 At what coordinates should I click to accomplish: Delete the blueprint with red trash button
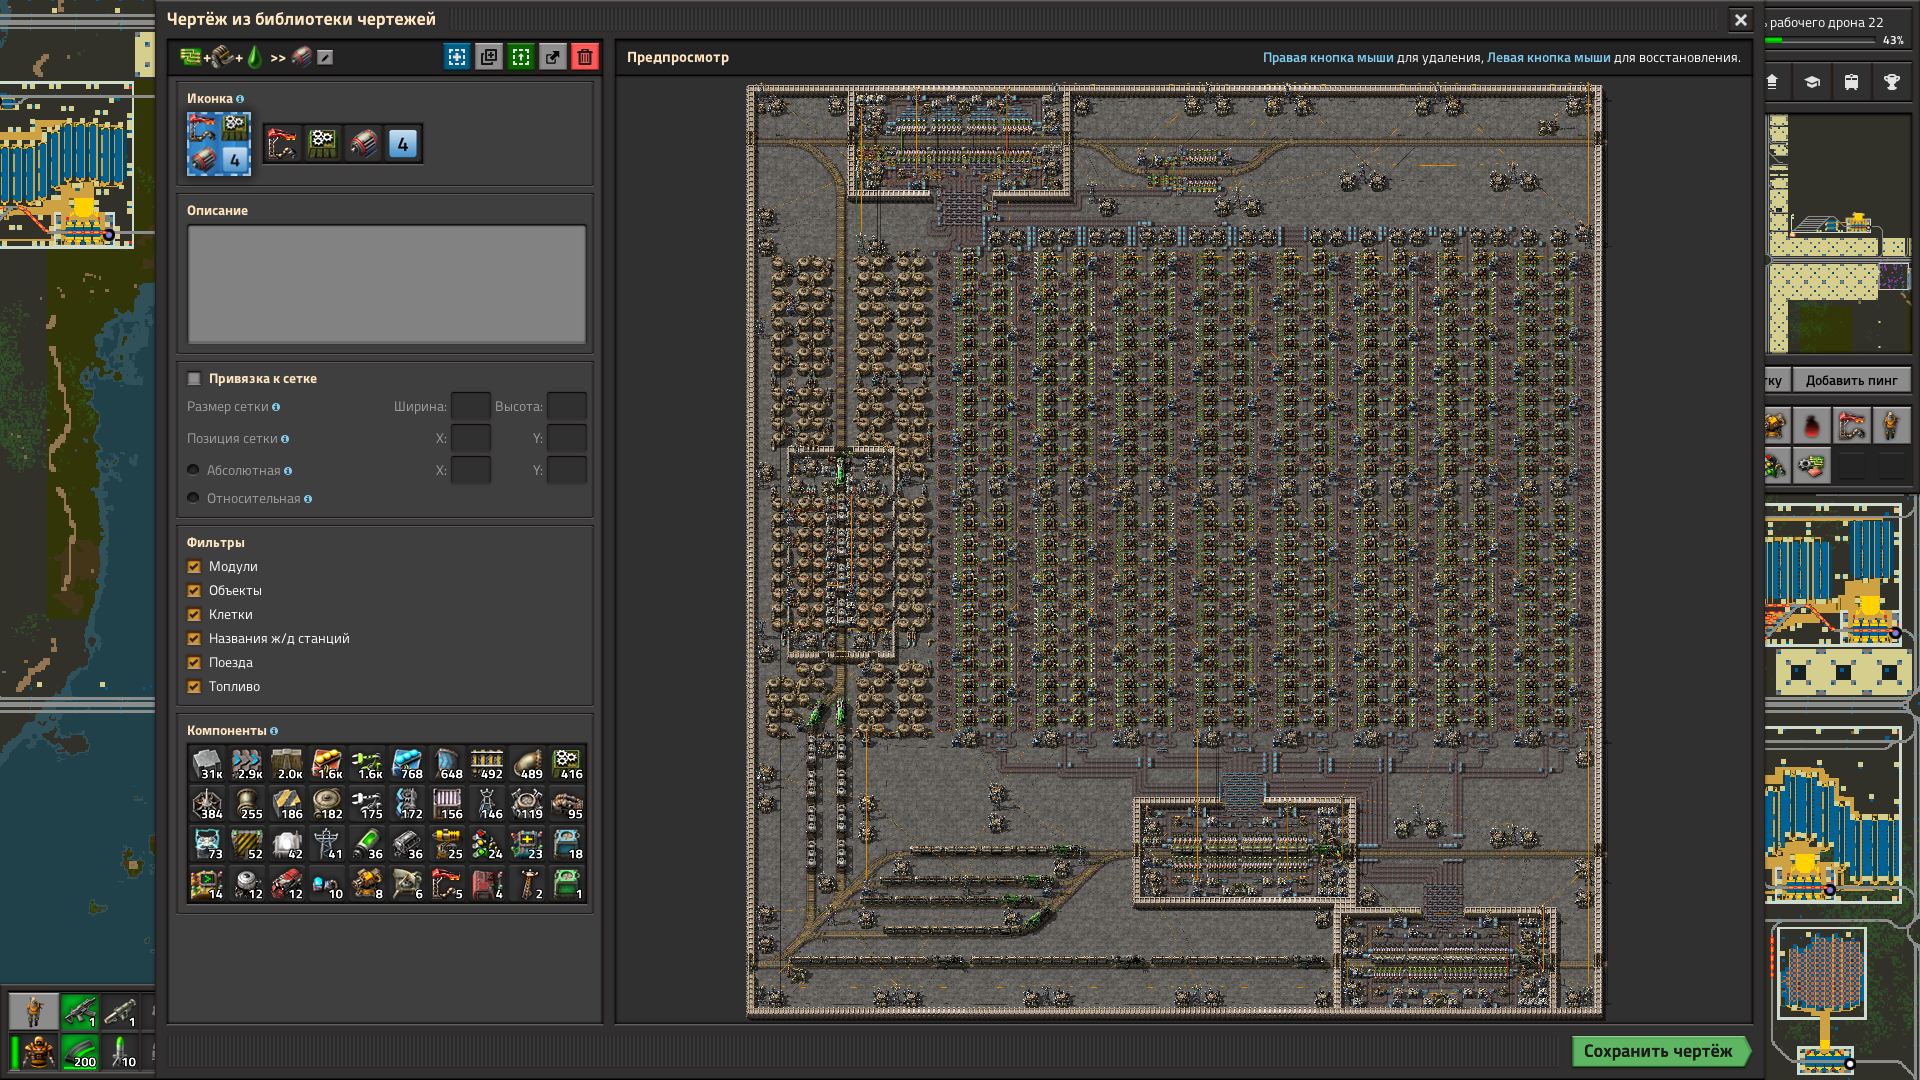click(x=585, y=57)
